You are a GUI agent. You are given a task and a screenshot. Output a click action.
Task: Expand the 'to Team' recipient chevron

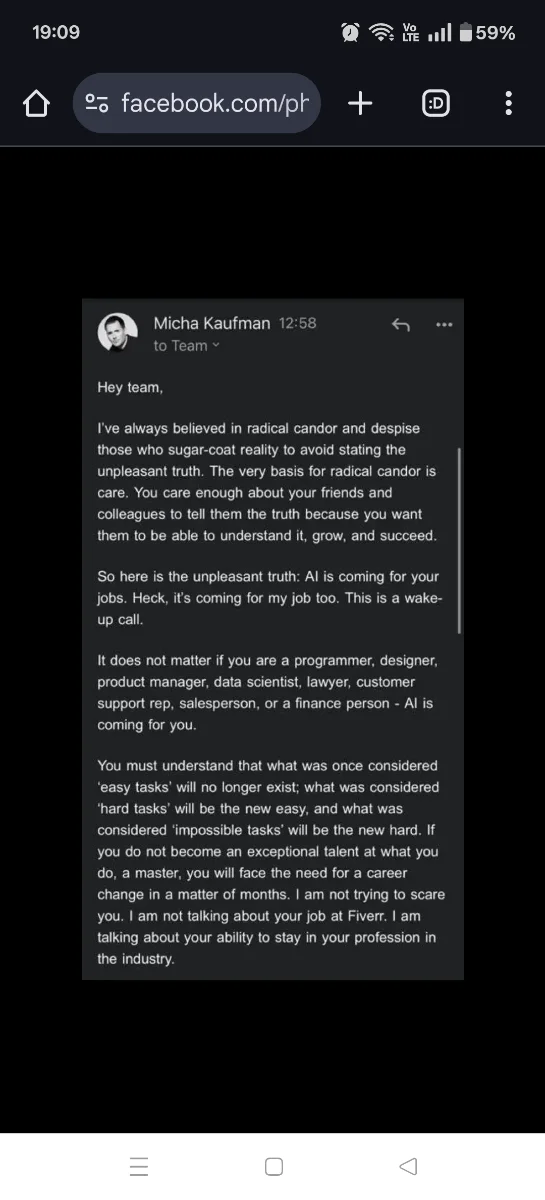[x=215, y=346]
